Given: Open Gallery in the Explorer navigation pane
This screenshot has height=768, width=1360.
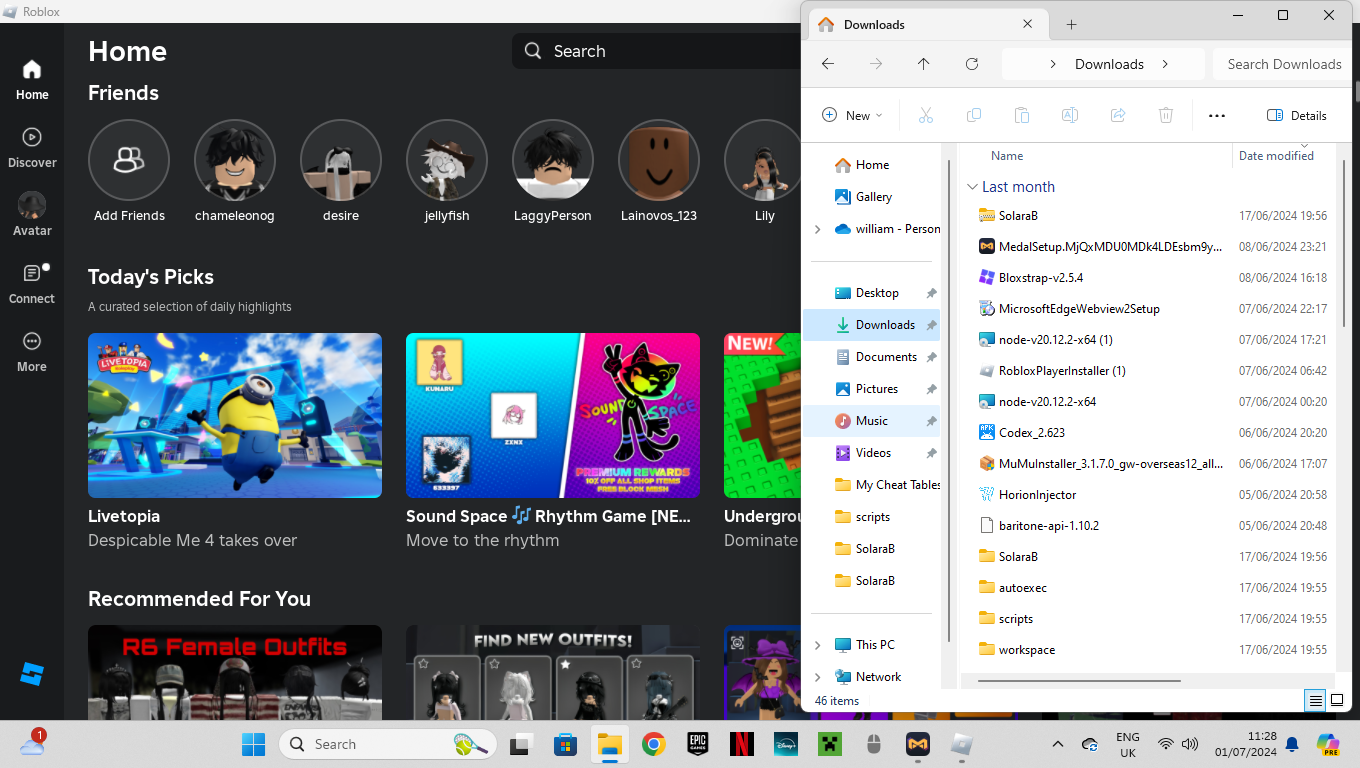Looking at the screenshot, I should pos(873,197).
